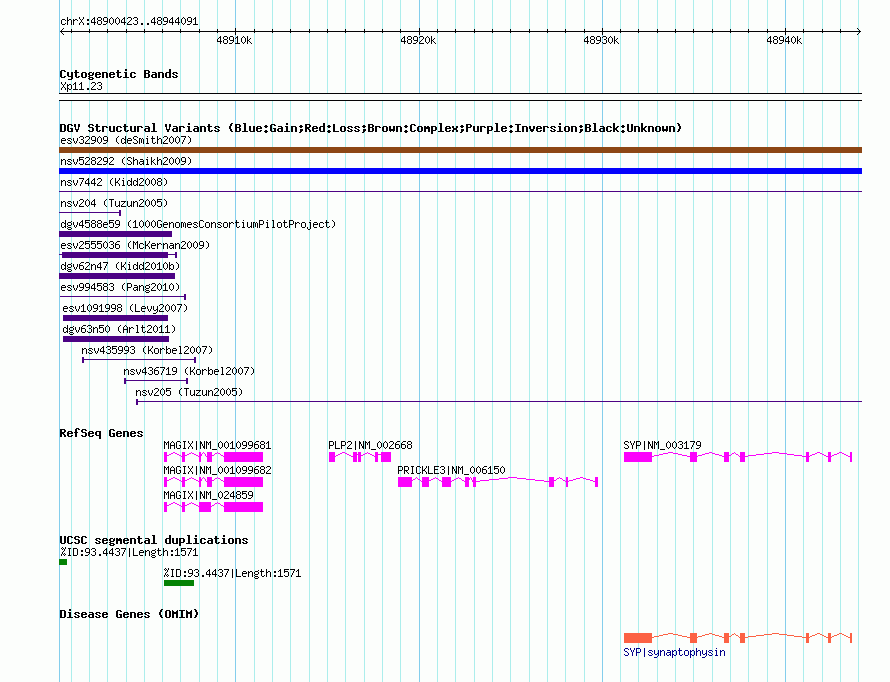This screenshot has height=682, width=890.
Task: Click the dgv63n50 (Arlt2011) label
Action: pos(119,329)
